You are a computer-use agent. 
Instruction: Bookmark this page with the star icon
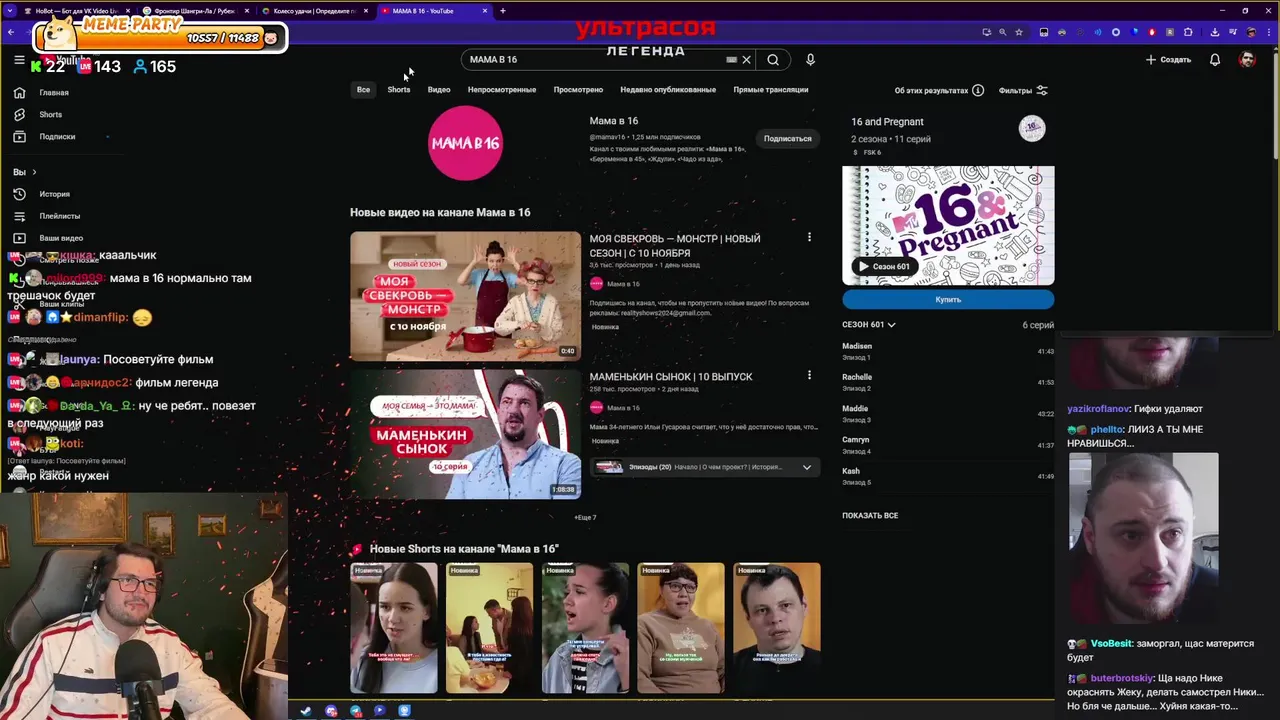[1019, 32]
